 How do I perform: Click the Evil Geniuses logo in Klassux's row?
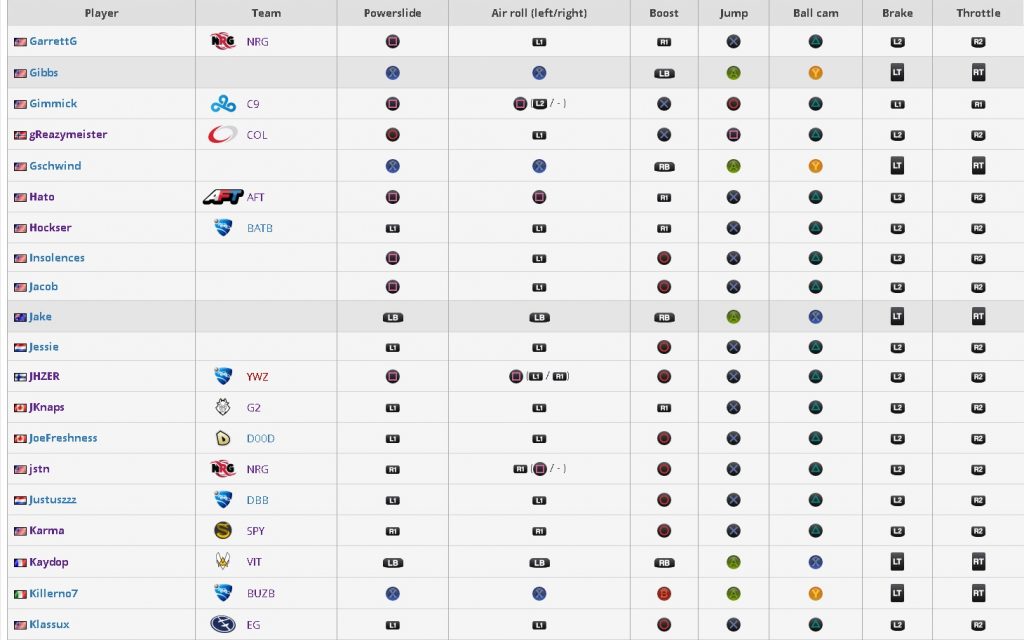click(x=223, y=624)
